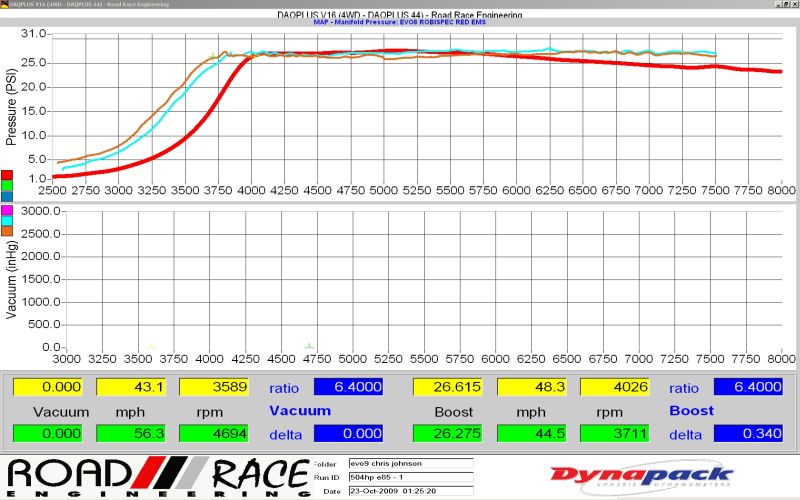The image size is (800, 500).
Task: Click the magenta trace color swatch
Action: [x=7, y=210]
